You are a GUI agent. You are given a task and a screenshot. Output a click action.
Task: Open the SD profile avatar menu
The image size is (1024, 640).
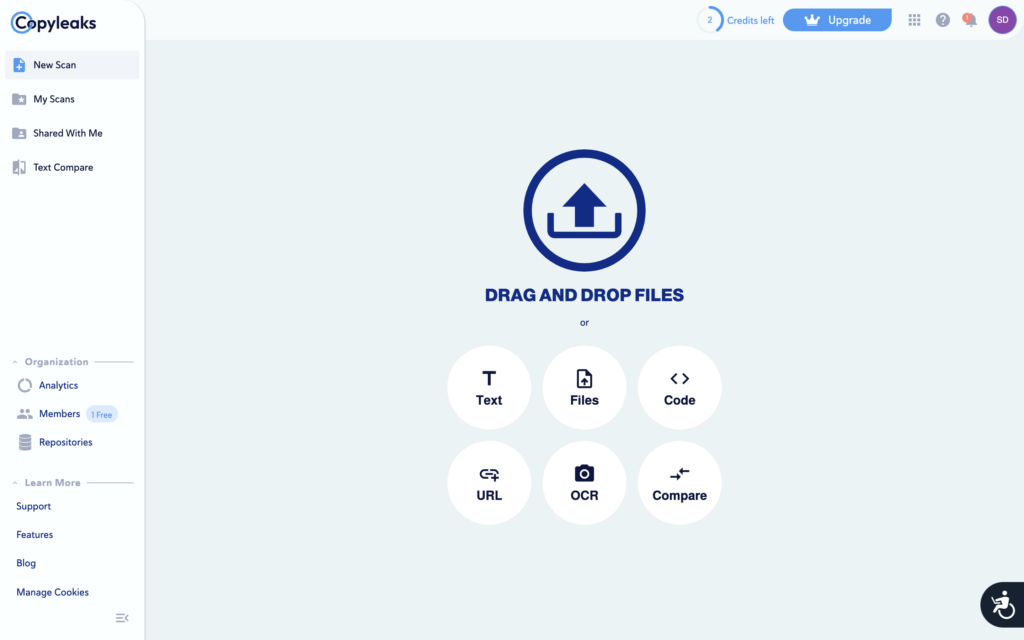[x=1002, y=19]
